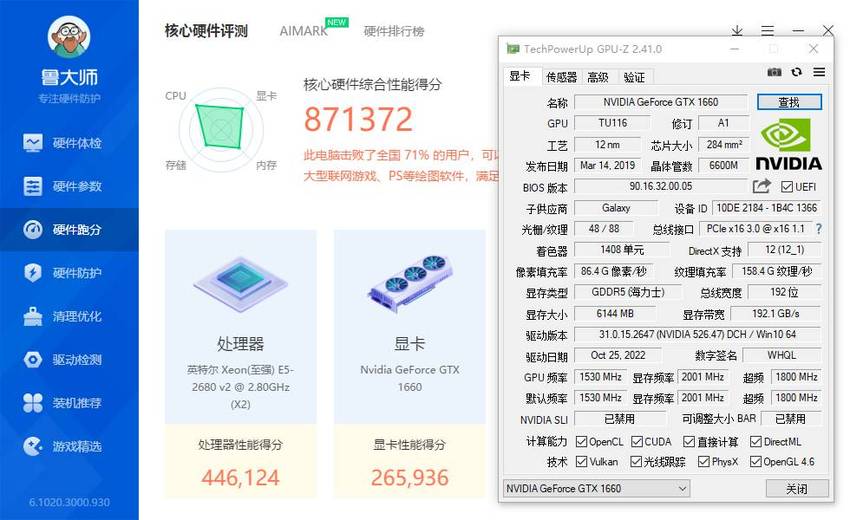This screenshot has width=850, height=520.
Task: Click the 关闭 button in GPU-Z
Action: [x=797, y=489]
